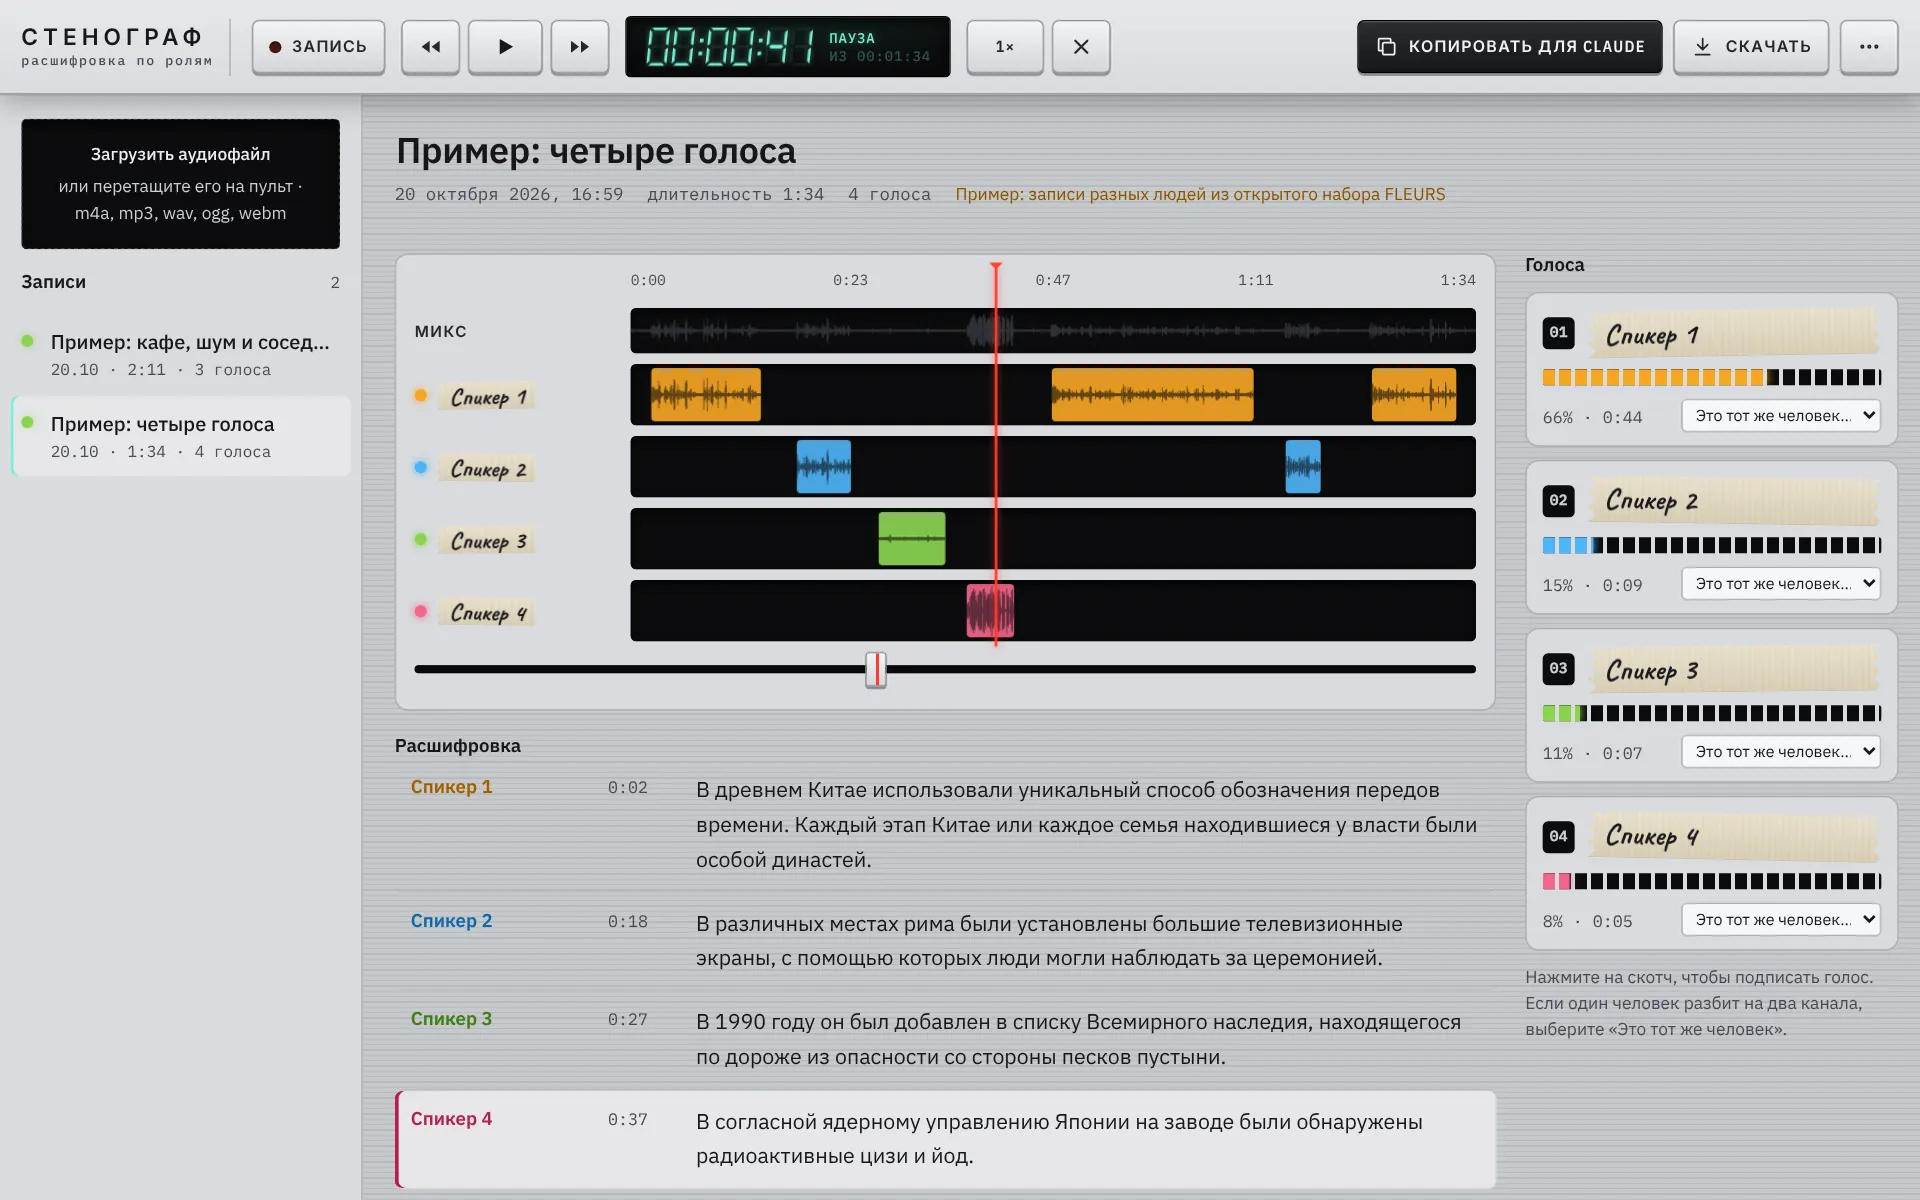This screenshot has height=1200, width=1920.
Task: Click orange dot beside Спикер 1 track
Action: [x=421, y=396]
